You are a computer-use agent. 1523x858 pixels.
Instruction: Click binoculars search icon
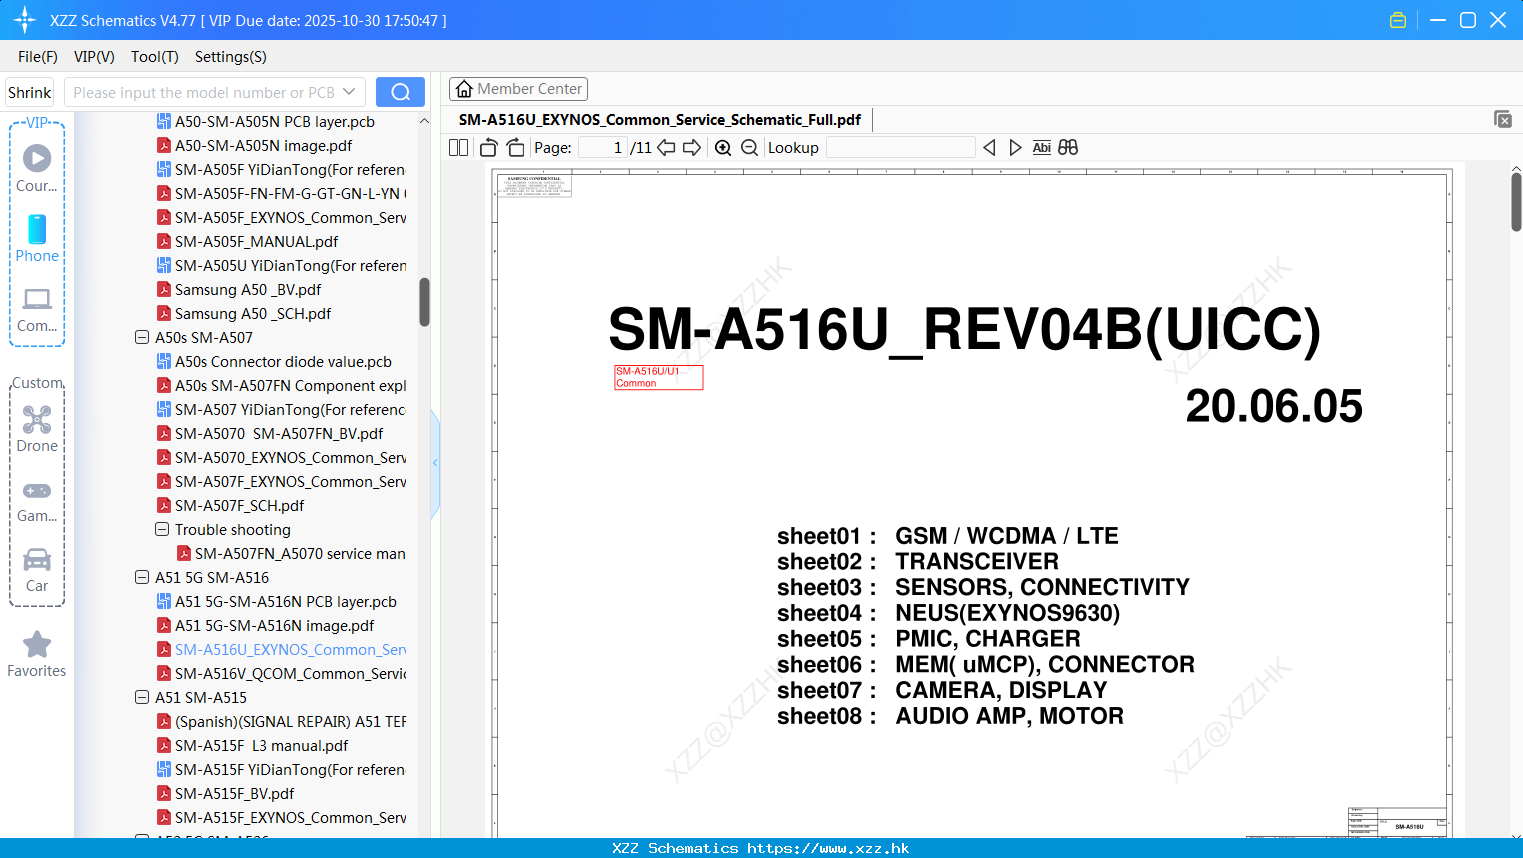[1068, 147]
